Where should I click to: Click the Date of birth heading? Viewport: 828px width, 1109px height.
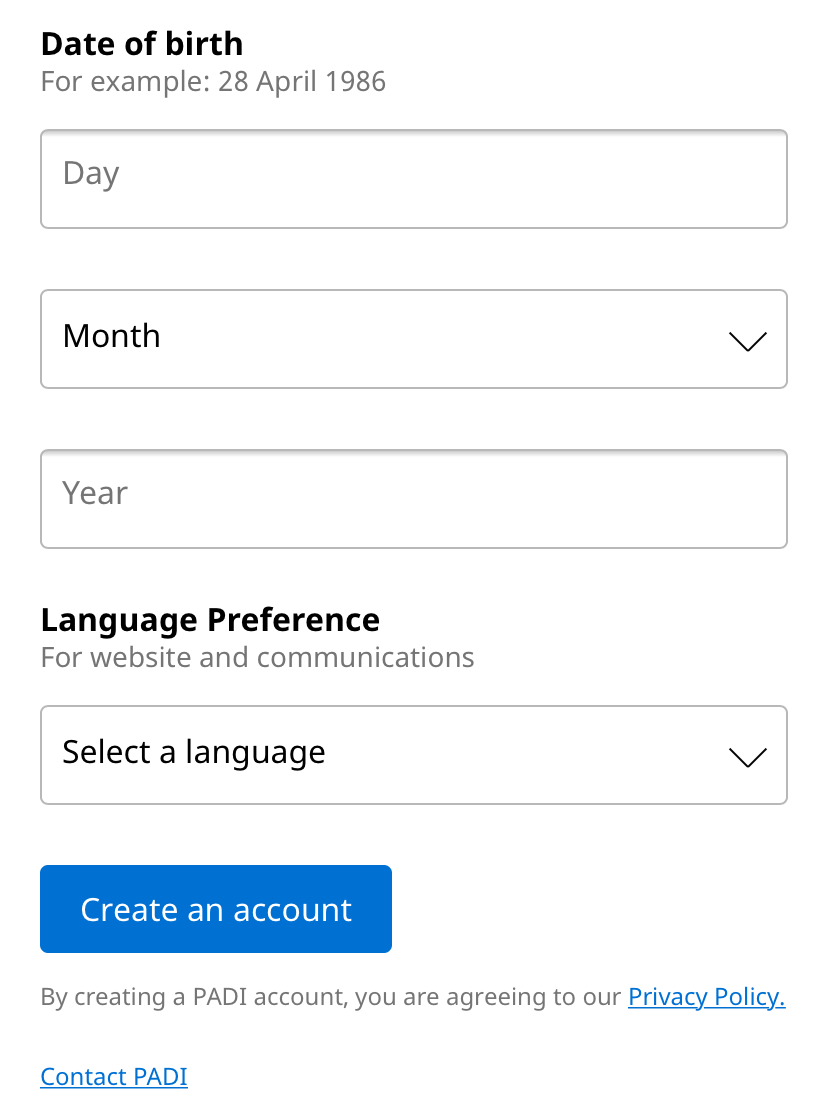click(x=142, y=44)
